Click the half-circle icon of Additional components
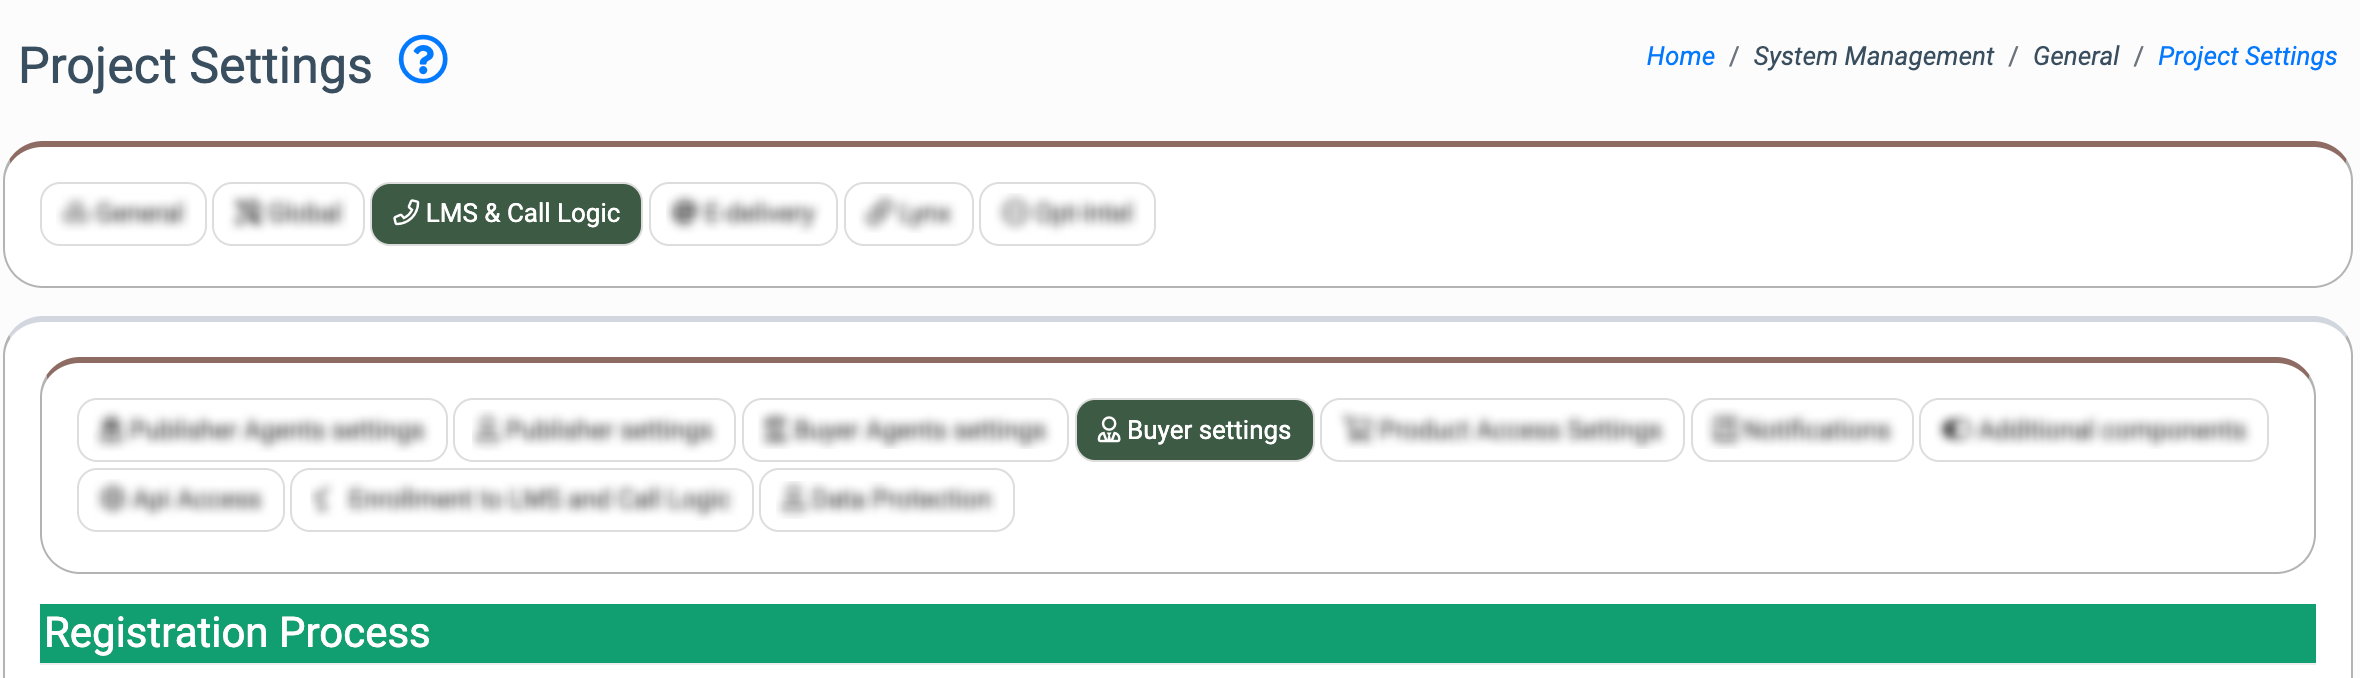Viewport: 2360px width, 678px height. 1955,430
